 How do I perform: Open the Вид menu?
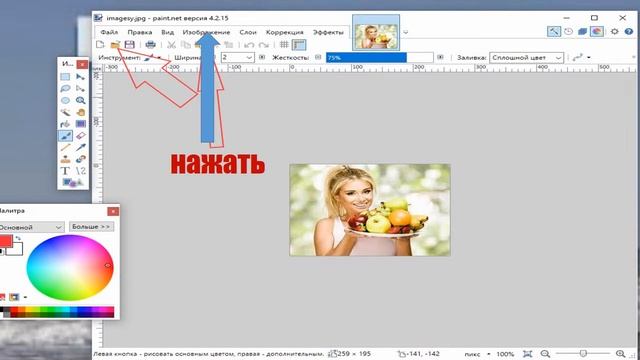tap(167, 32)
